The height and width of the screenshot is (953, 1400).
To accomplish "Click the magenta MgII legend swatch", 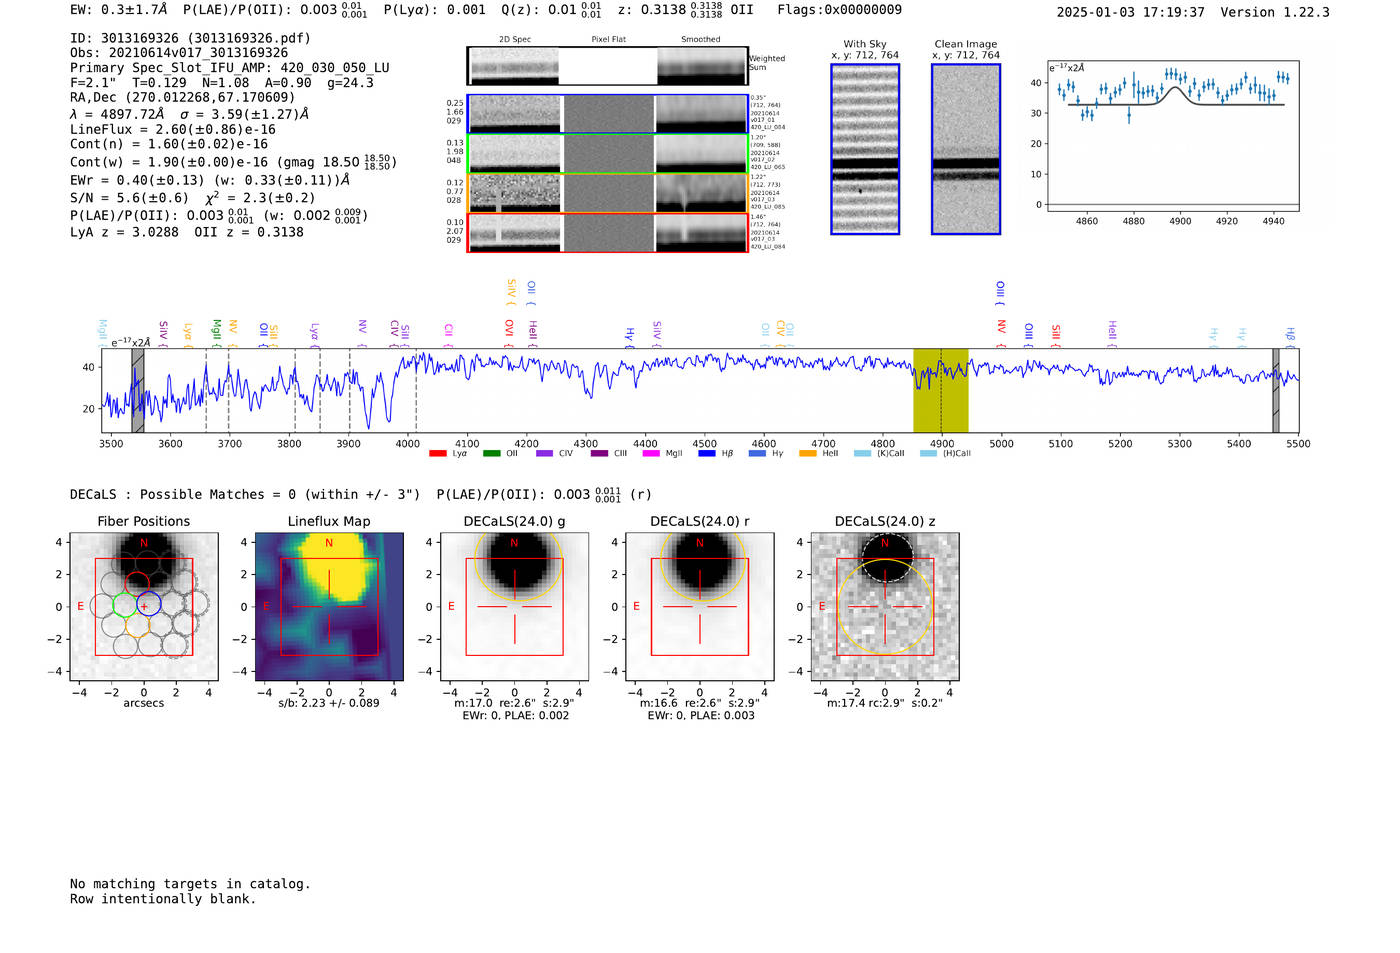I will click(x=651, y=453).
